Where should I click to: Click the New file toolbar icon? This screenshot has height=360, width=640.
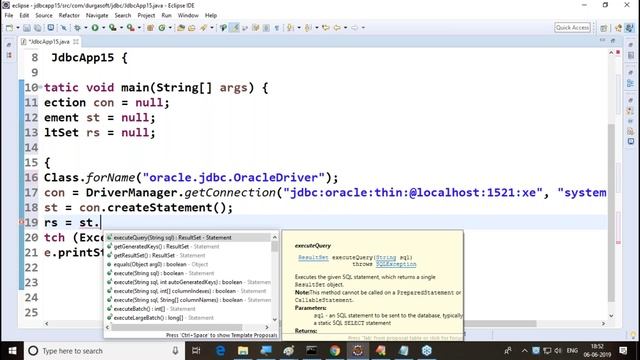coord(9,28)
